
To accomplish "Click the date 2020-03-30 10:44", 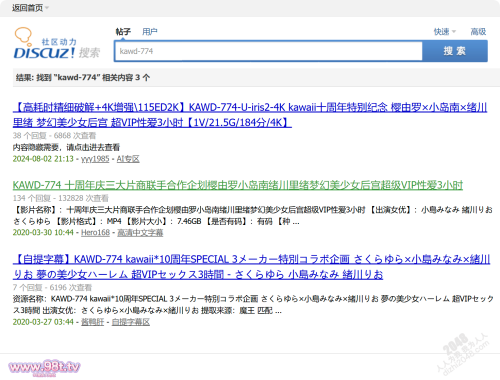I will 43,233.
